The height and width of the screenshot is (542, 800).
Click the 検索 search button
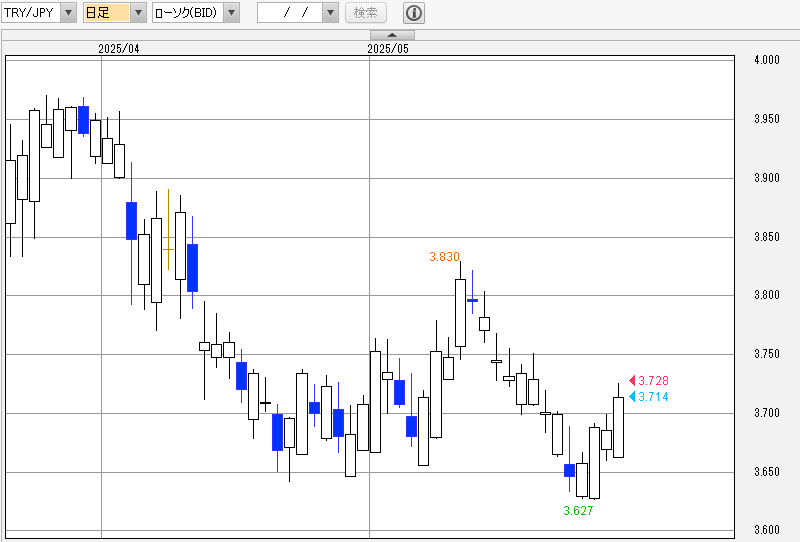pos(366,13)
